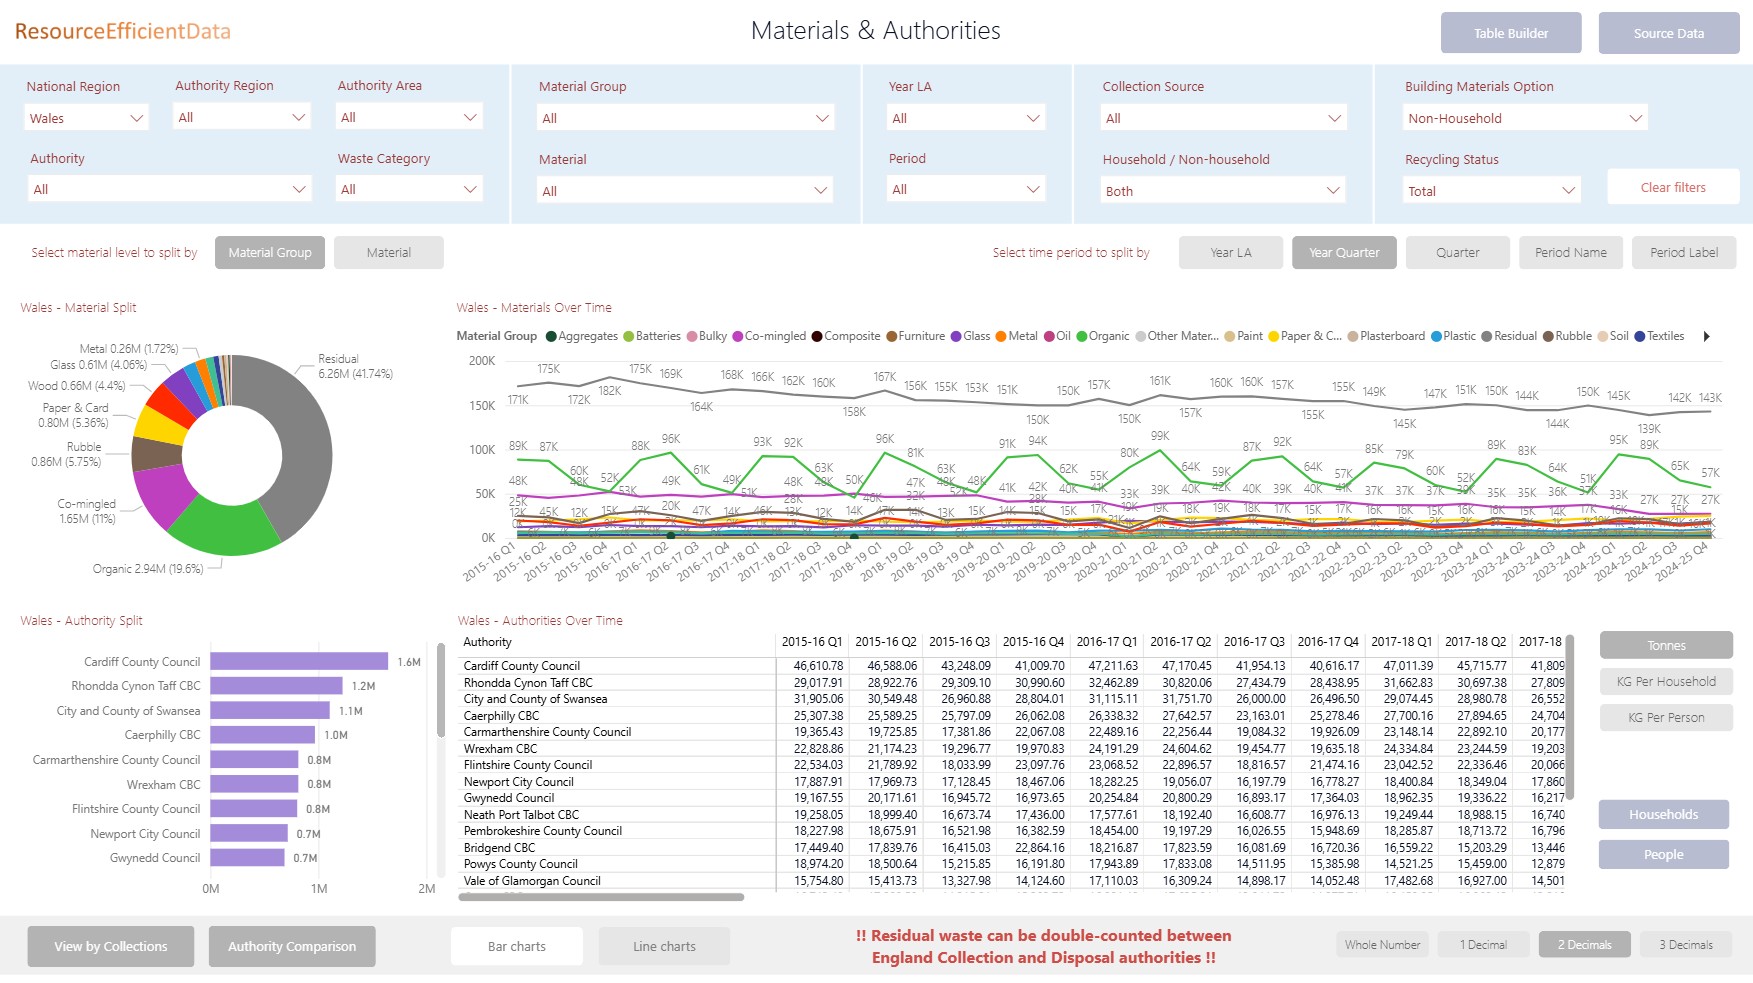Image resolution: width=1753 pixels, height=983 pixels.
Task: Click the Residual grey legend marker
Action: click(x=1486, y=337)
